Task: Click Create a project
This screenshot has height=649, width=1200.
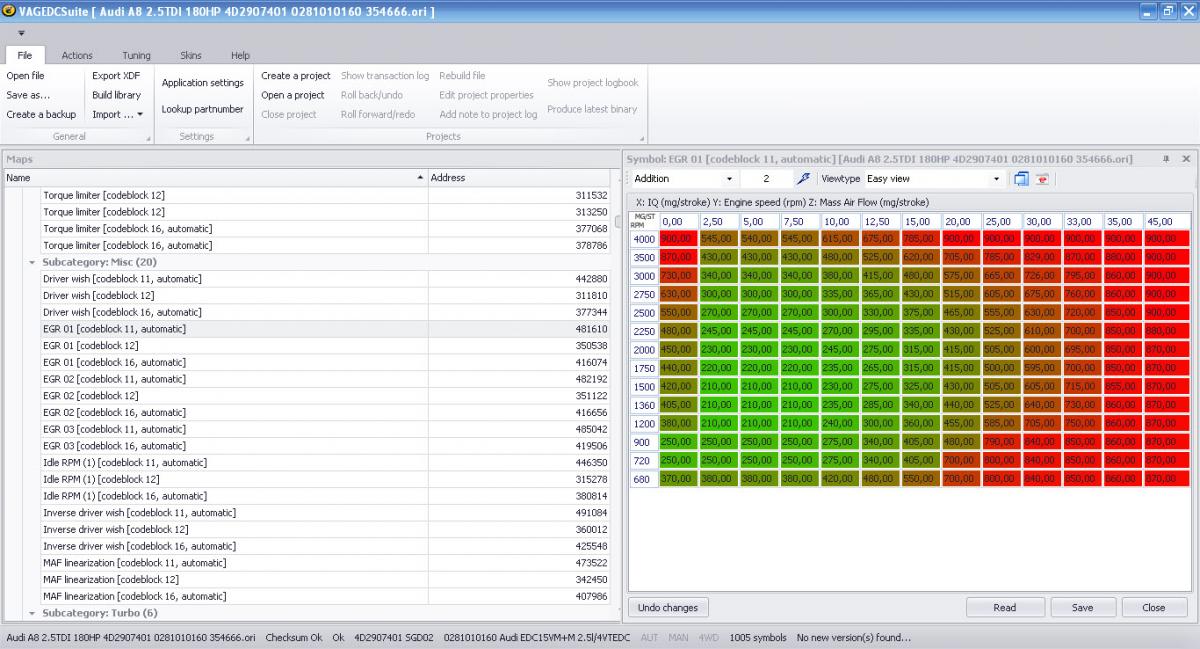Action: tap(296, 76)
